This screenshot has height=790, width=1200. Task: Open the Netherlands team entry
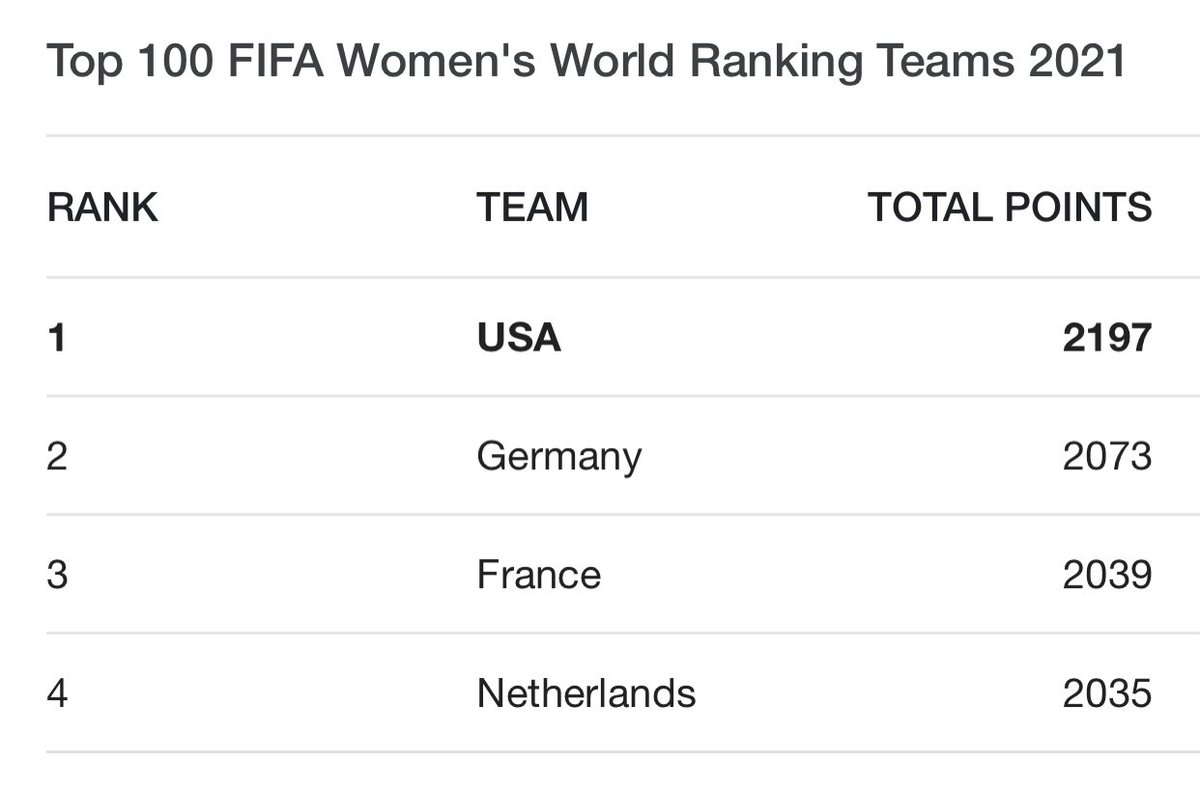[x=586, y=693]
